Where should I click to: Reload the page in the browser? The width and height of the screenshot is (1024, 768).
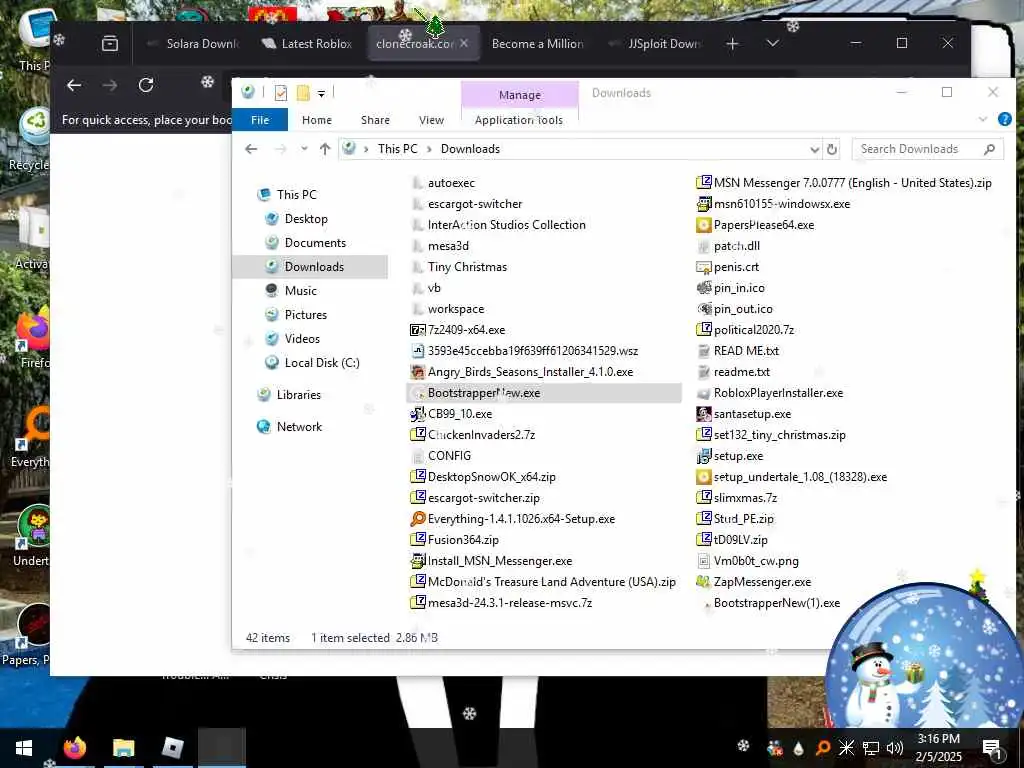146,85
